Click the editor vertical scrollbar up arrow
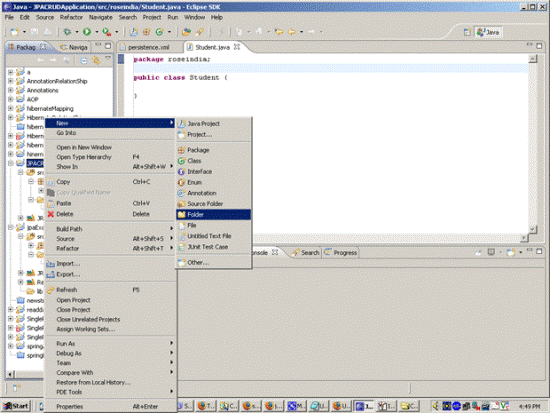The height and width of the screenshot is (413, 550). 533,59
